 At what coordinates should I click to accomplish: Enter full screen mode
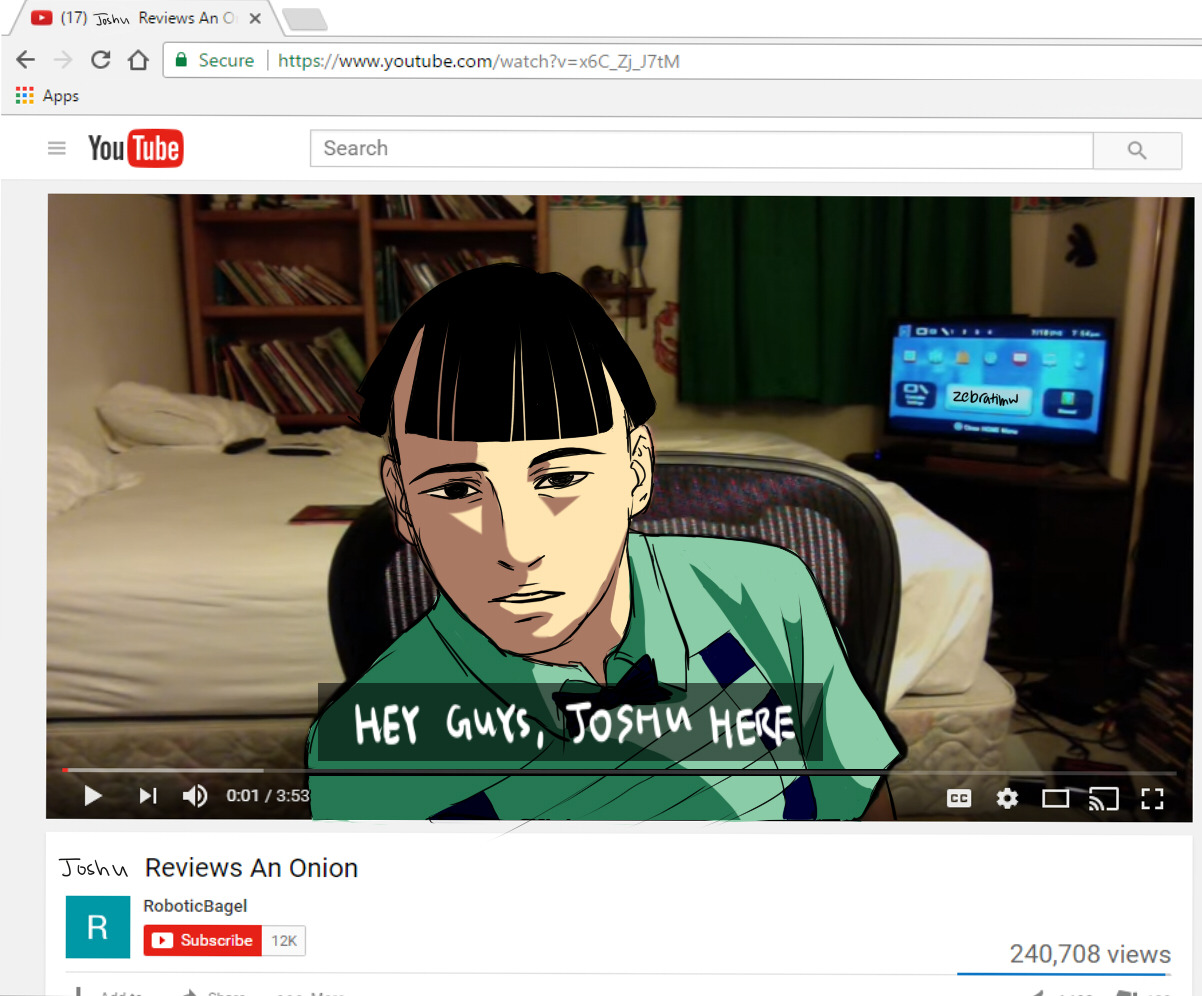pyautogui.click(x=1153, y=798)
